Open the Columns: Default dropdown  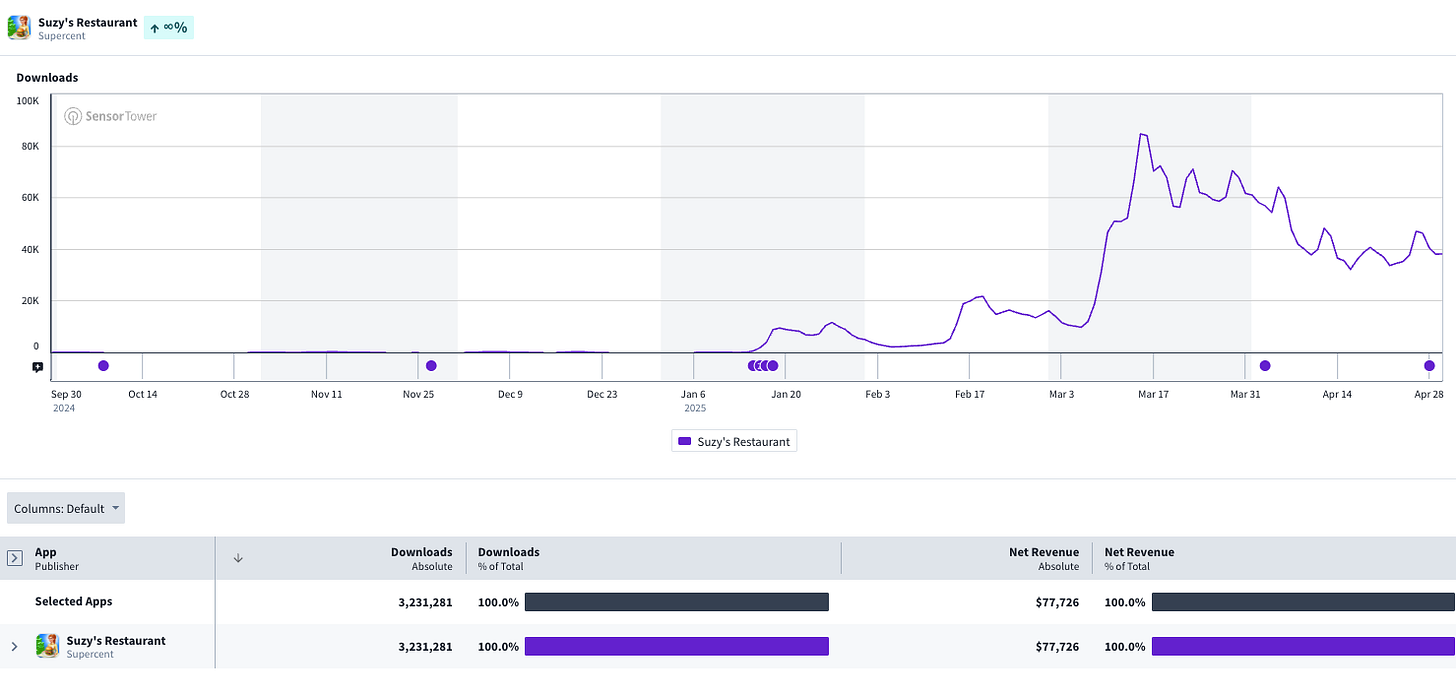click(66, 508)
